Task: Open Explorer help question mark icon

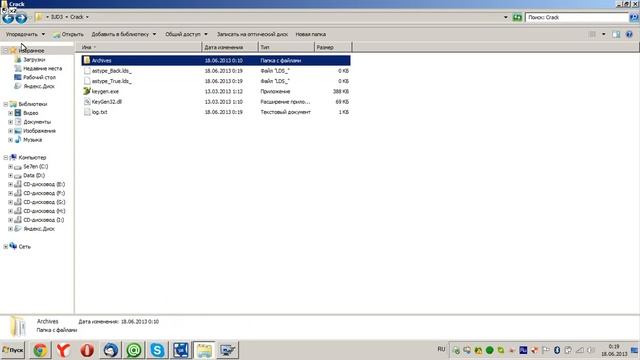Action: pos(629,34)
